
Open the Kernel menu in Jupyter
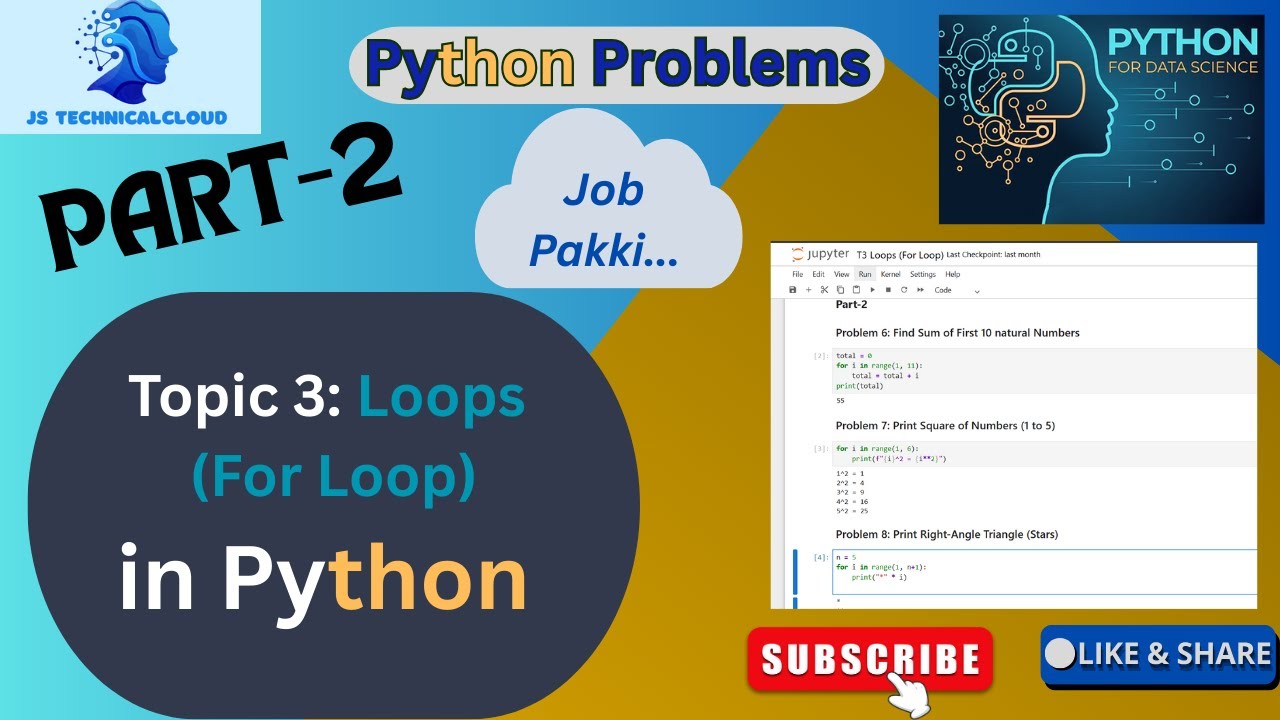(890, 274)
